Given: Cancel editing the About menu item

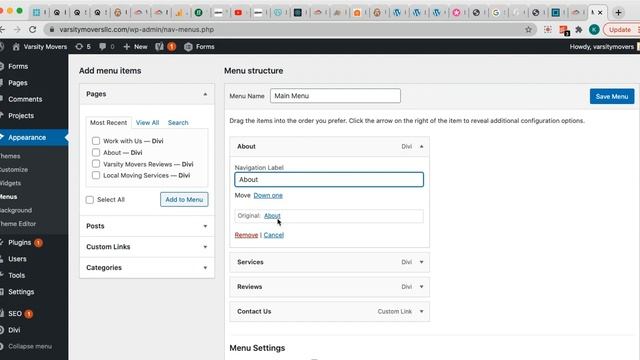Looking at the screenshot, I should [273, 235].
